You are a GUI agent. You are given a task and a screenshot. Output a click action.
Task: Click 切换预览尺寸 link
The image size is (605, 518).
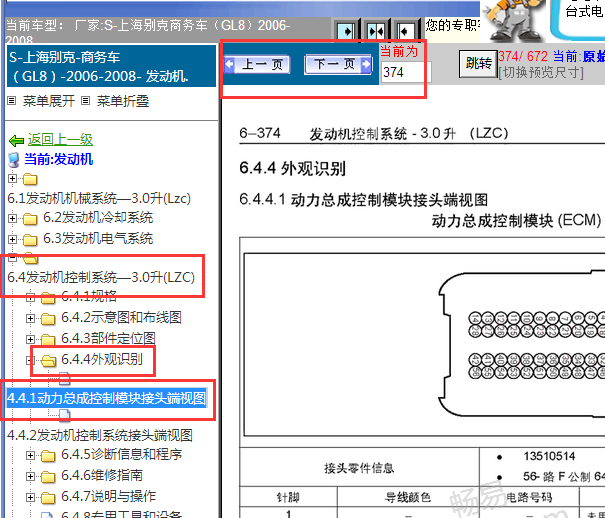pyautogui.click(x=541, y=72)
